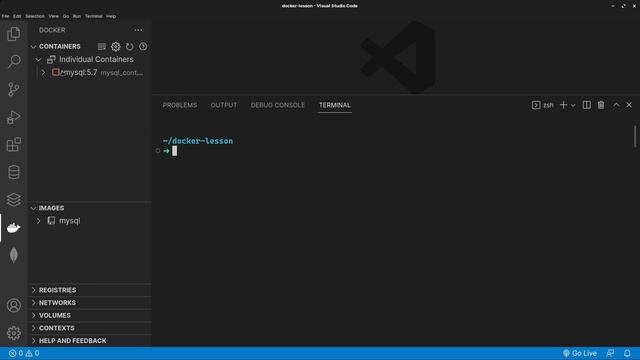Refresh the Containers list

[x=129, y=47]
